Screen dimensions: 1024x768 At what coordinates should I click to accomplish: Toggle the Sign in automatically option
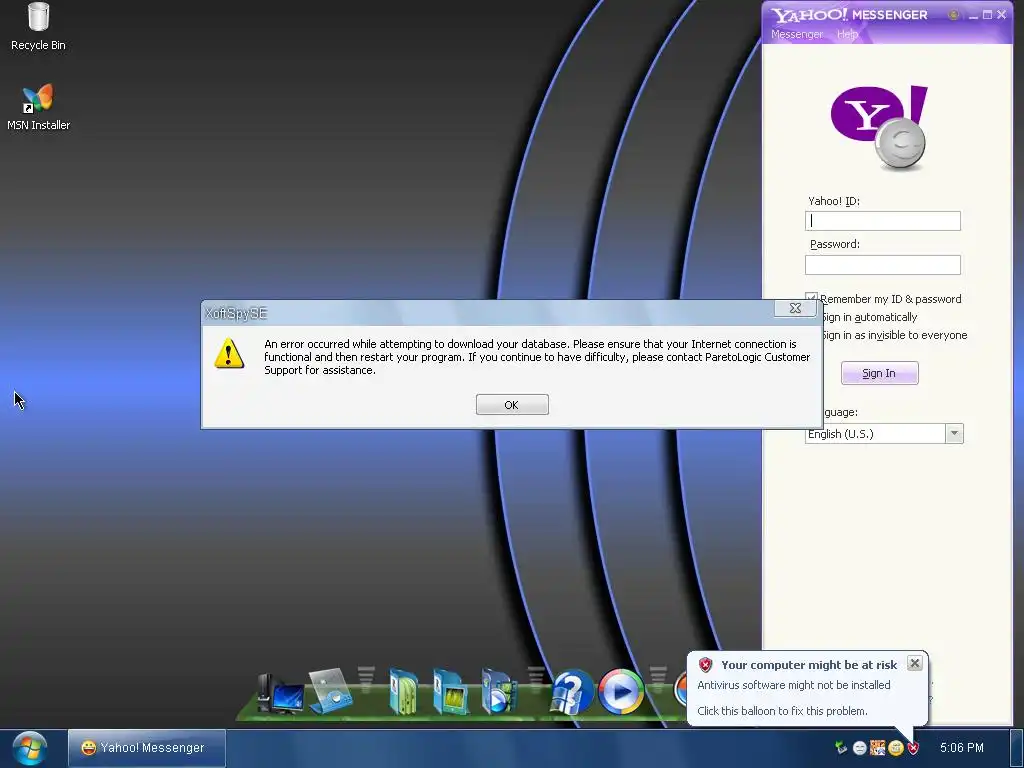pyautogui.click(x=869, y=317)
